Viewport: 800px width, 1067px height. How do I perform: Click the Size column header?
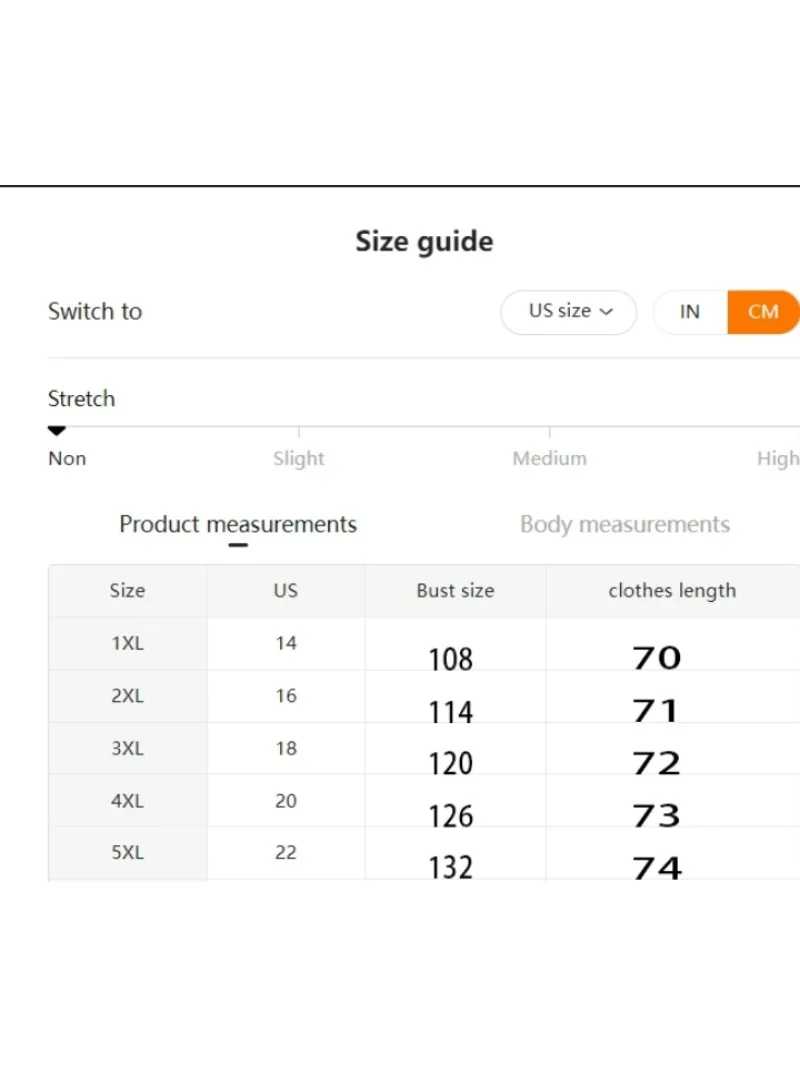[127, 591]
